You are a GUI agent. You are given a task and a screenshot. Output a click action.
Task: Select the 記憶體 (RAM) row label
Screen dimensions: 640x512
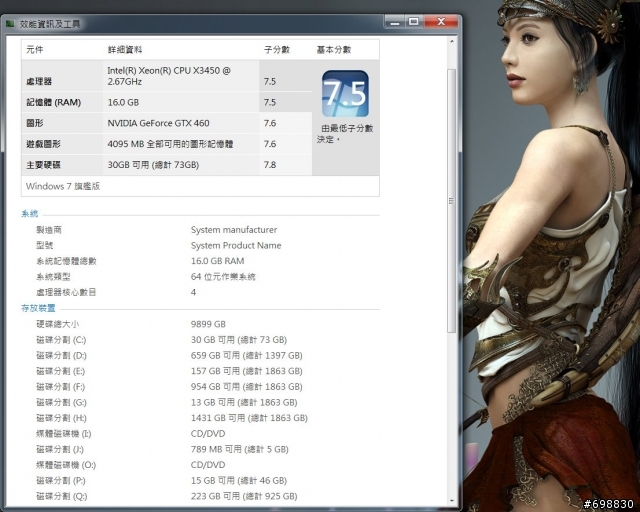tap(53, 102)
